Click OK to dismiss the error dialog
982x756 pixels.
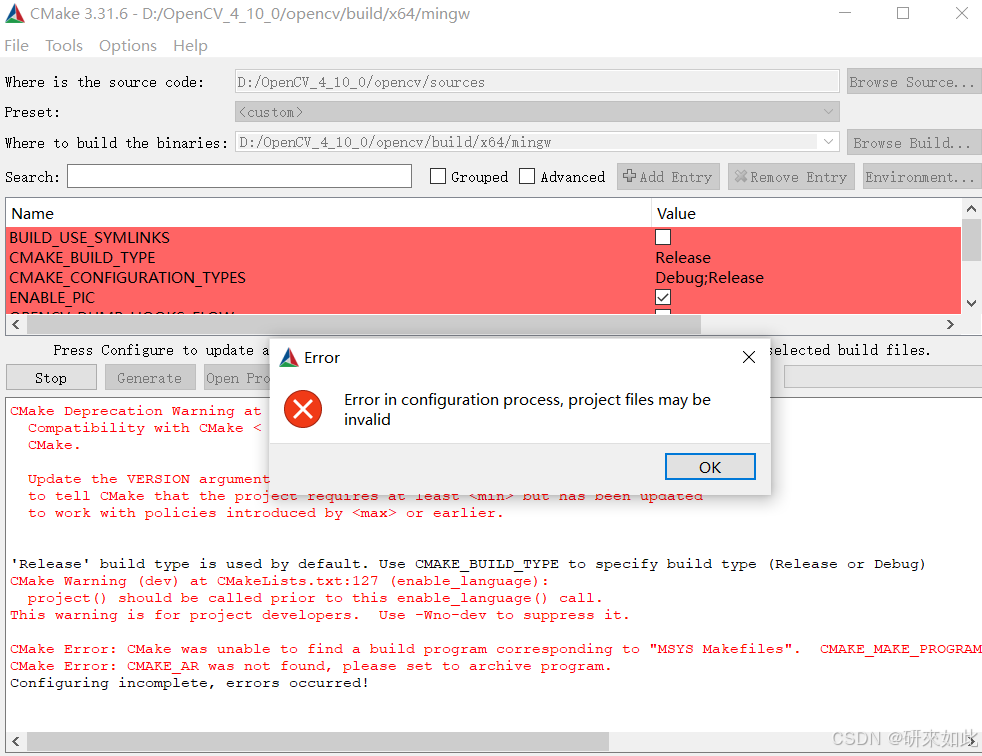(x=710, y=466)
